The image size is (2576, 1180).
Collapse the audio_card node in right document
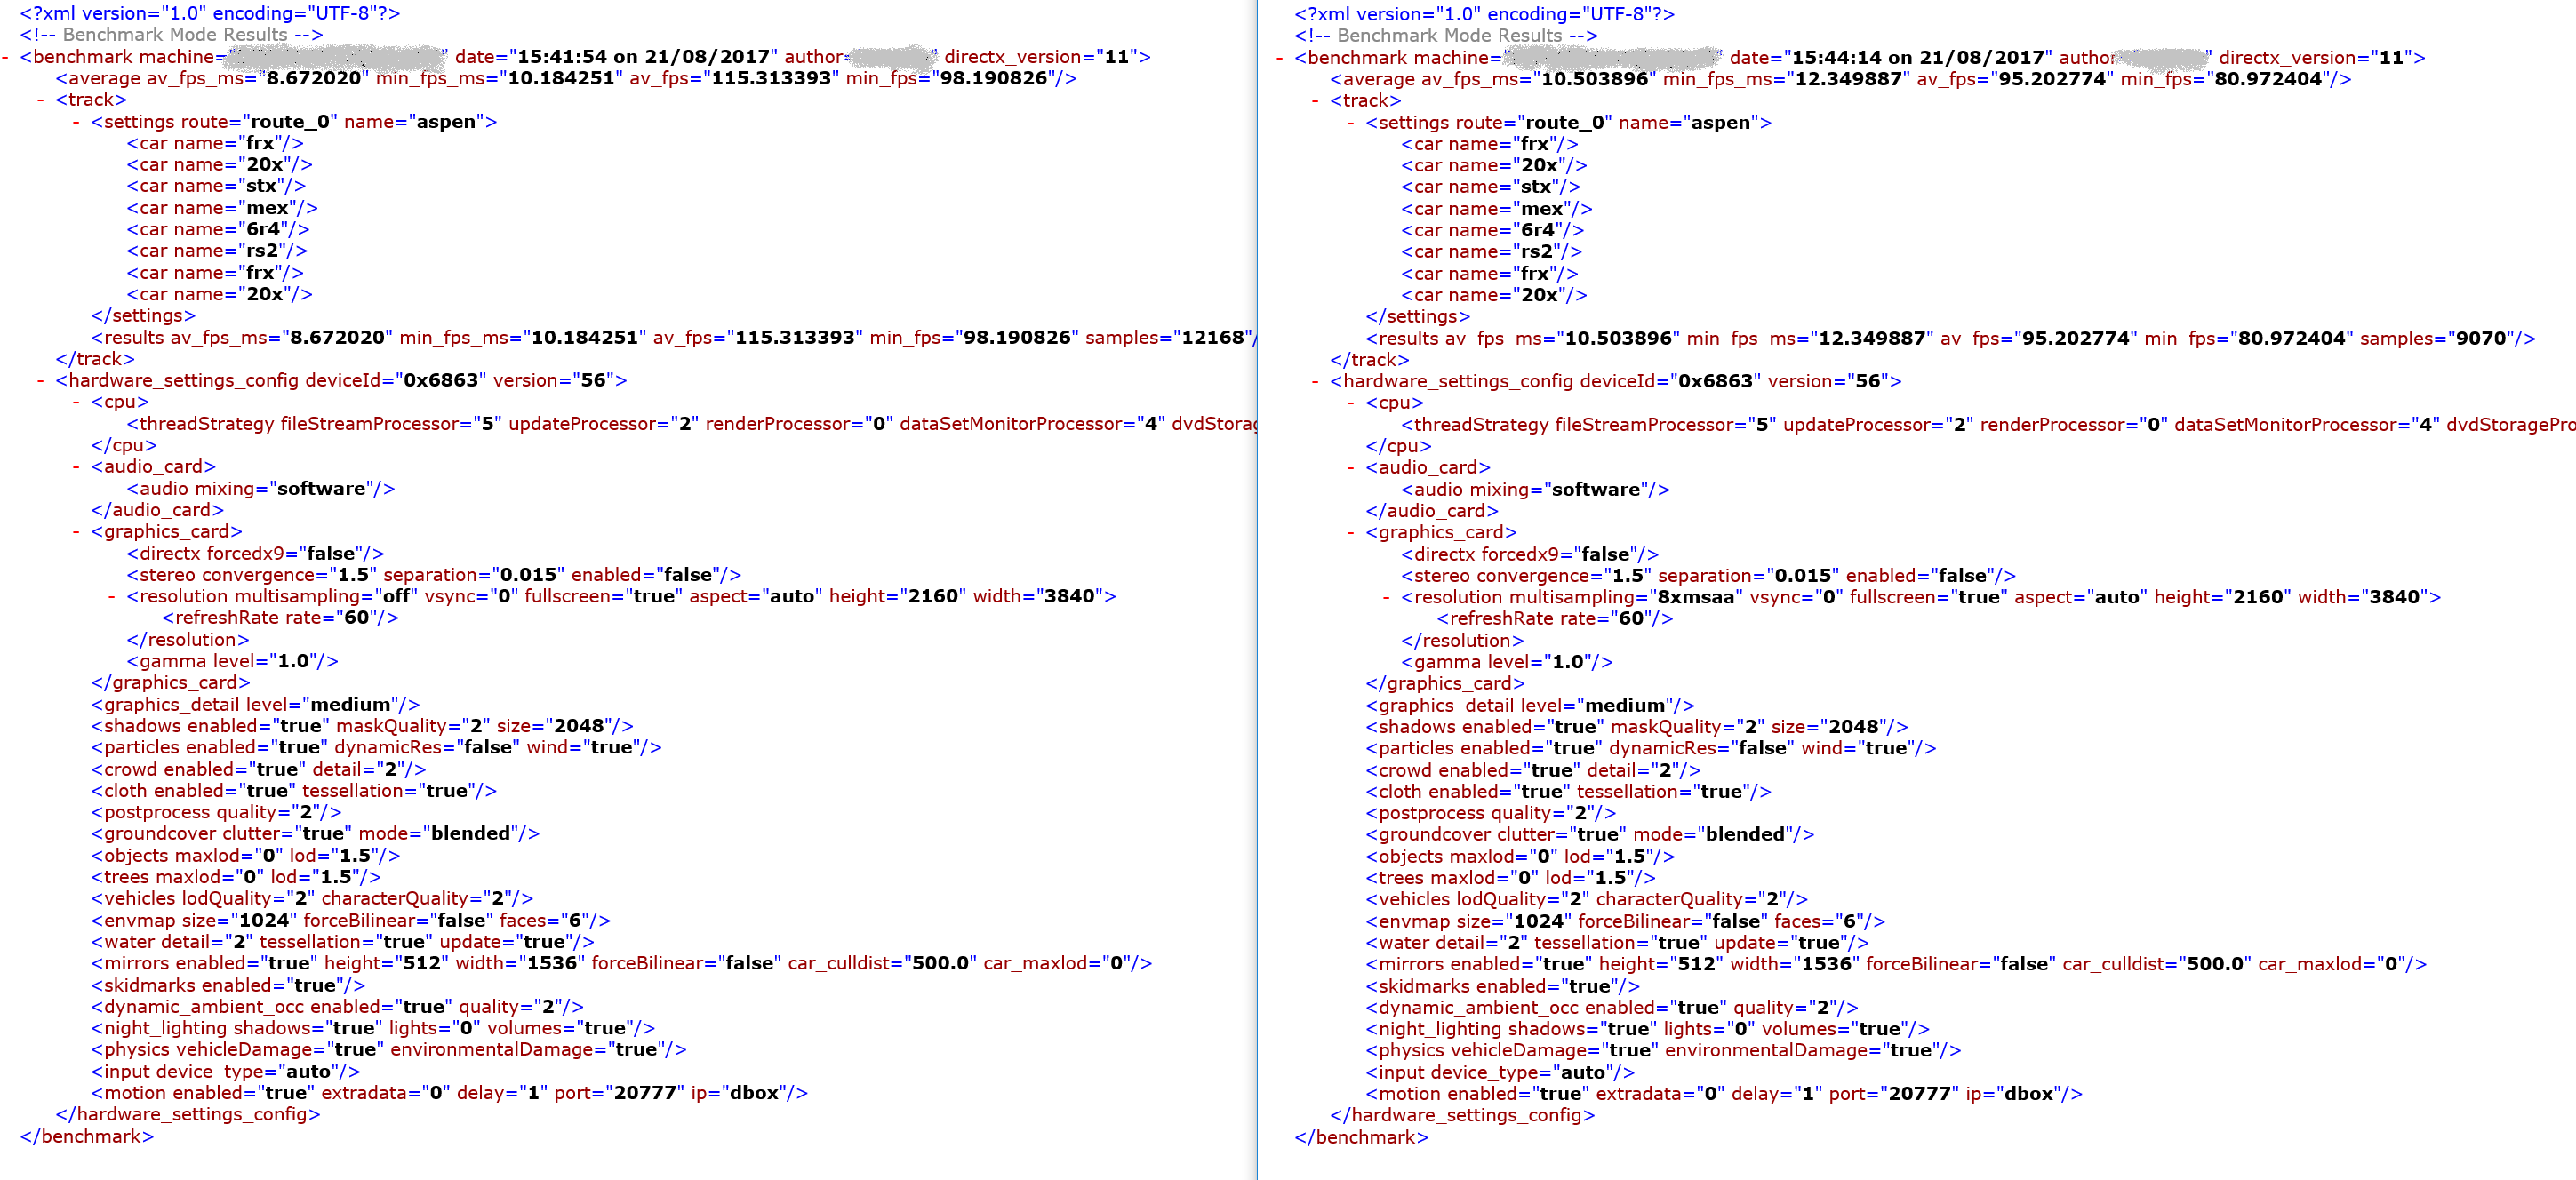click(1352, 468)
